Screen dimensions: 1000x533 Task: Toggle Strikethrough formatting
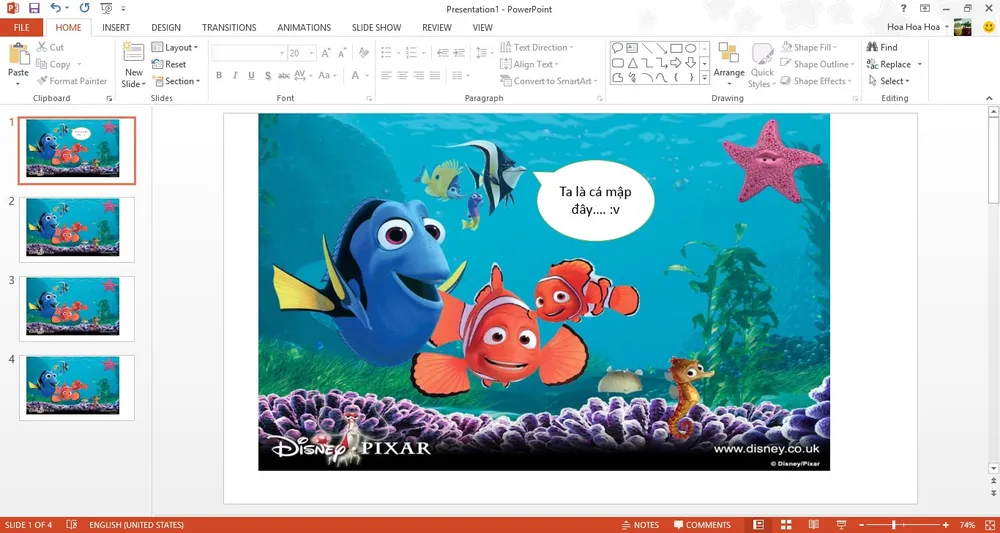tap(284, 75)
